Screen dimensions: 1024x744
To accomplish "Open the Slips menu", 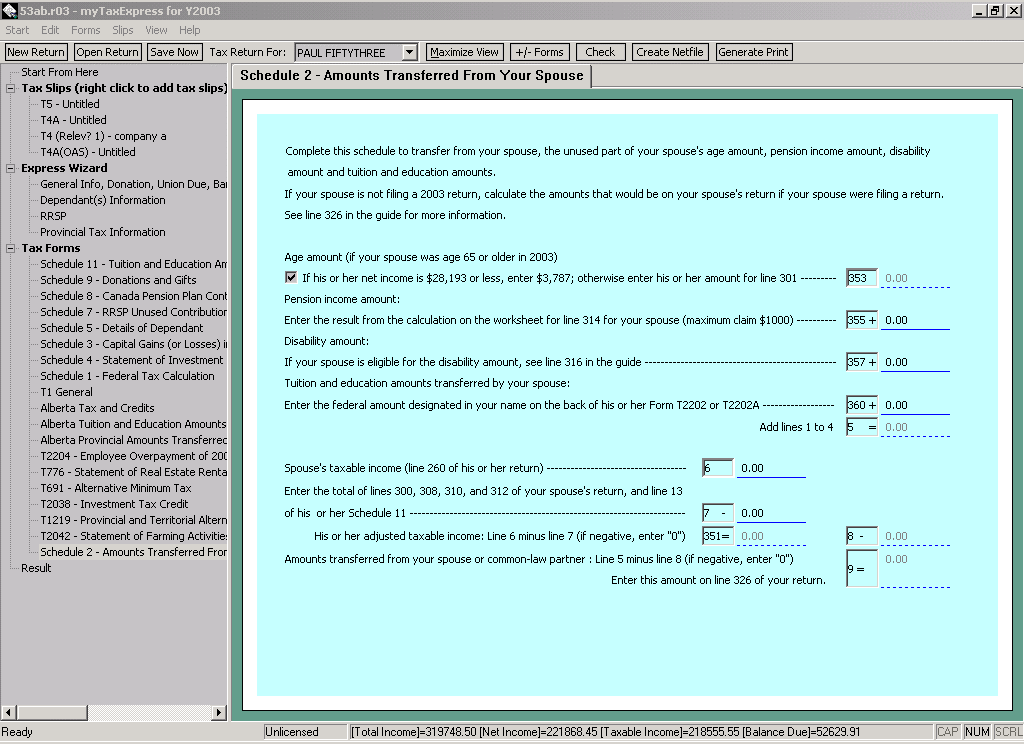I will click(x=122, y=30).
